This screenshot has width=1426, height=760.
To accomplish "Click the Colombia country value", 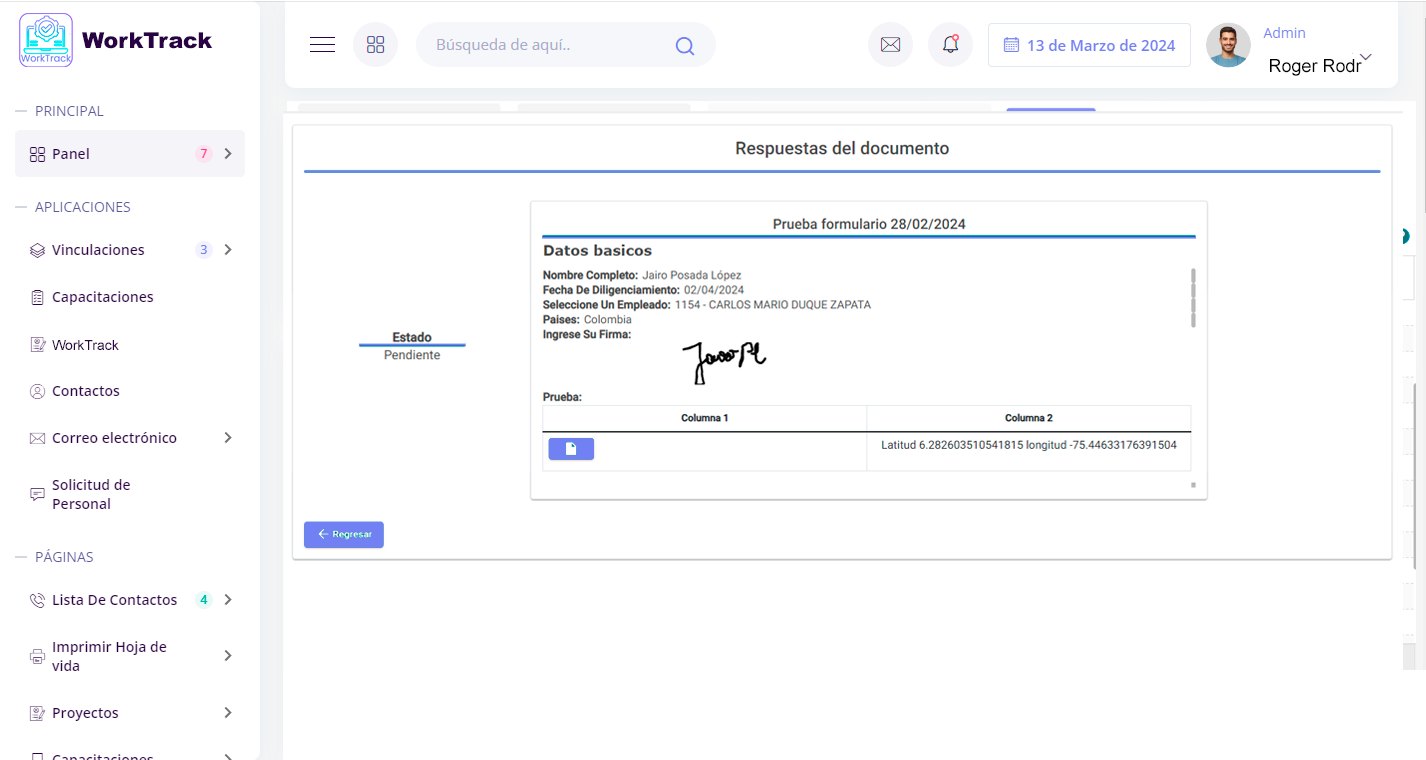I will coord(608,320).
